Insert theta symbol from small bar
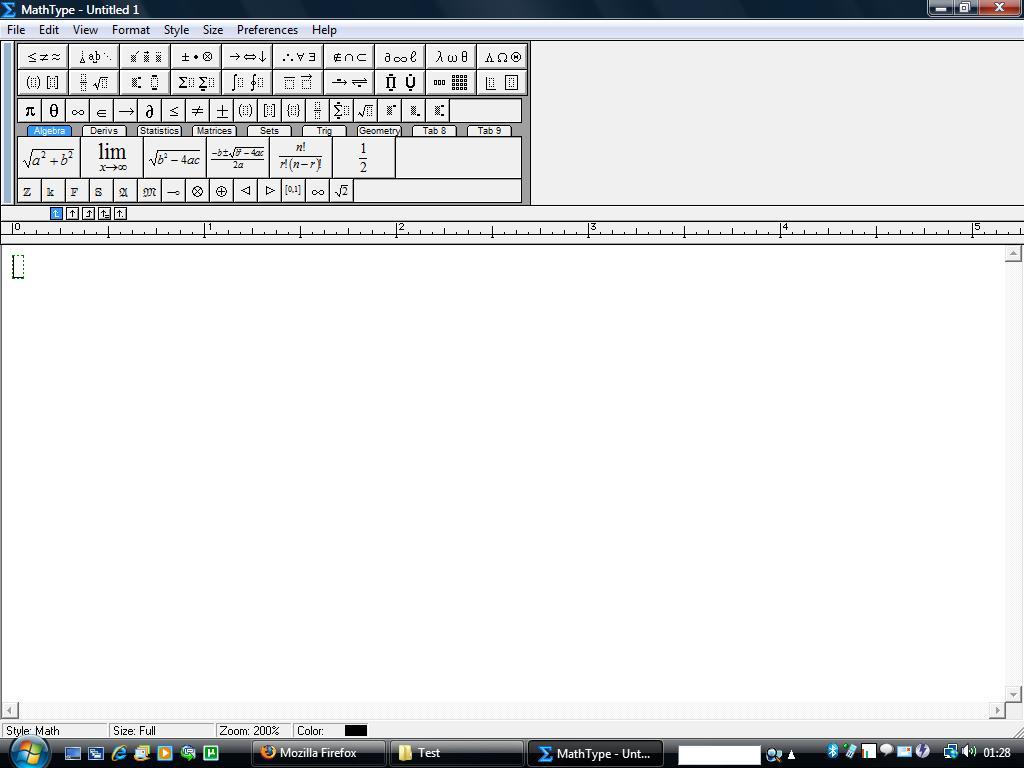Viewport: 1024px width, 768px height. point(54,110)
